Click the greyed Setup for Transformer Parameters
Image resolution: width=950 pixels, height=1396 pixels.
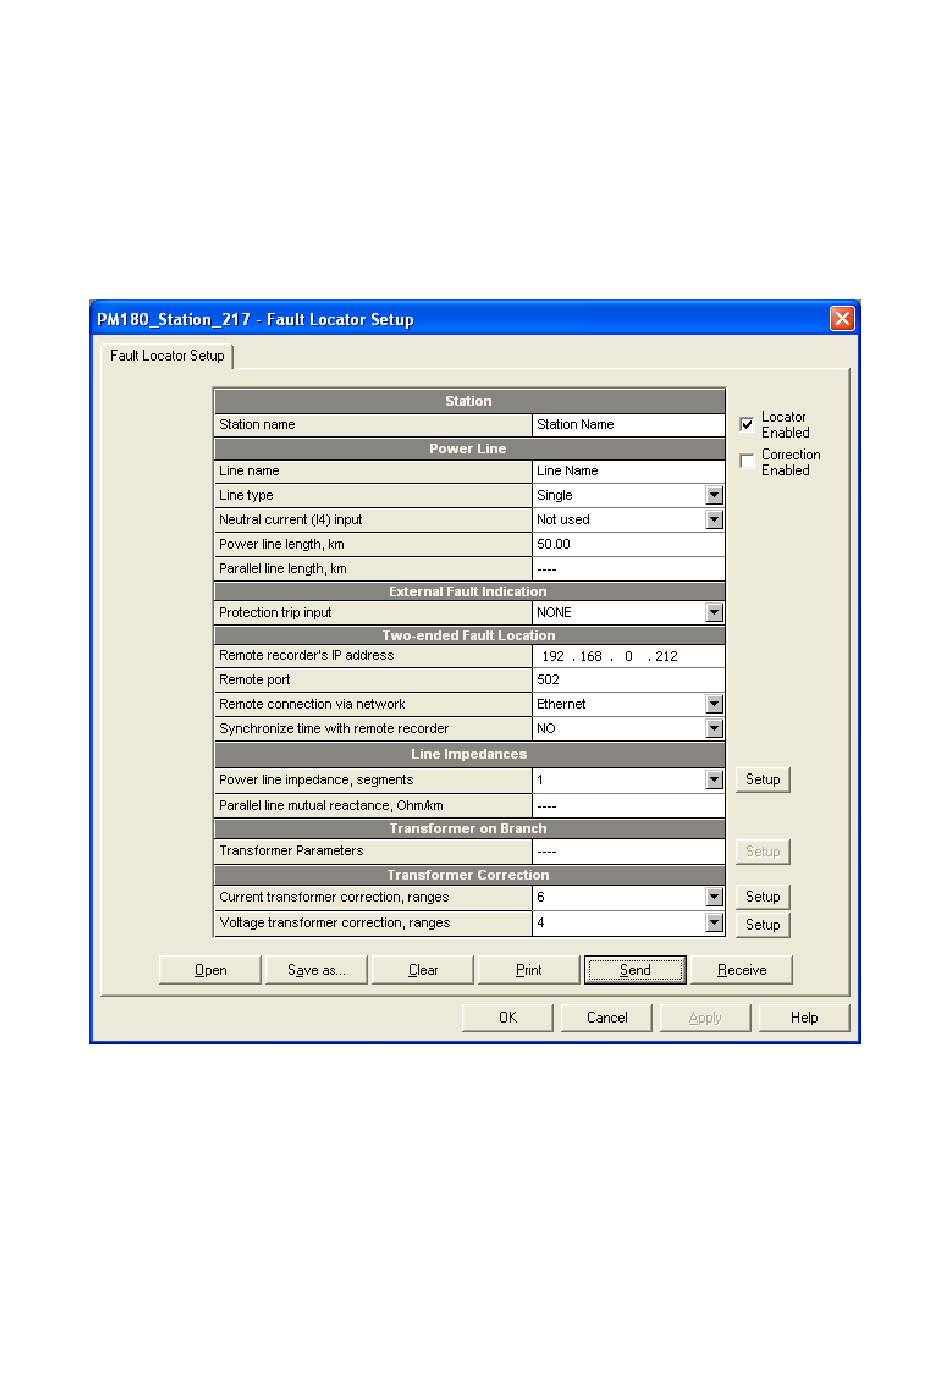pos(763,852)
